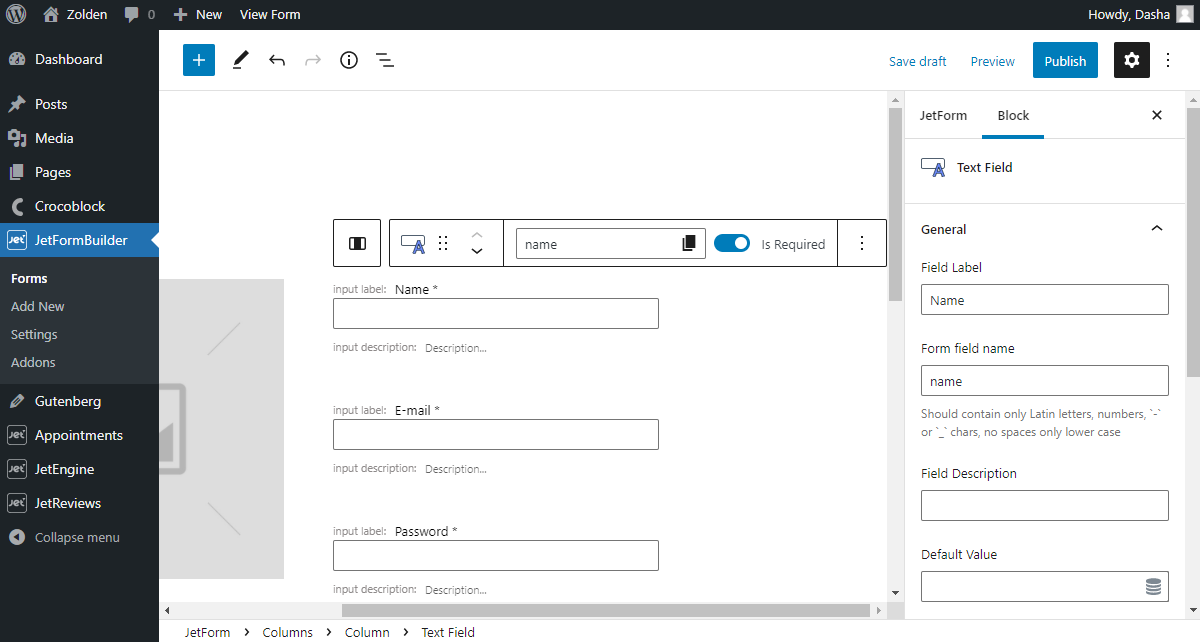1200x642 pixels.
Task: Switch to the JetForm tab
Action: coord(942,115)
